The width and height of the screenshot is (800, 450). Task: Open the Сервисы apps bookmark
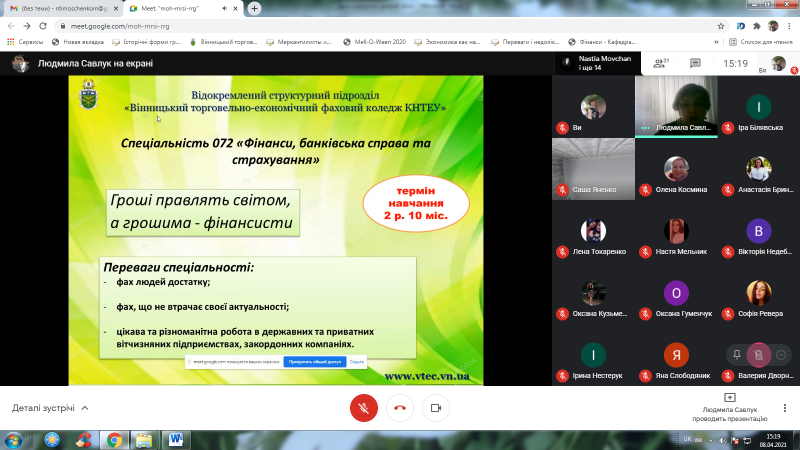[25, 42]
